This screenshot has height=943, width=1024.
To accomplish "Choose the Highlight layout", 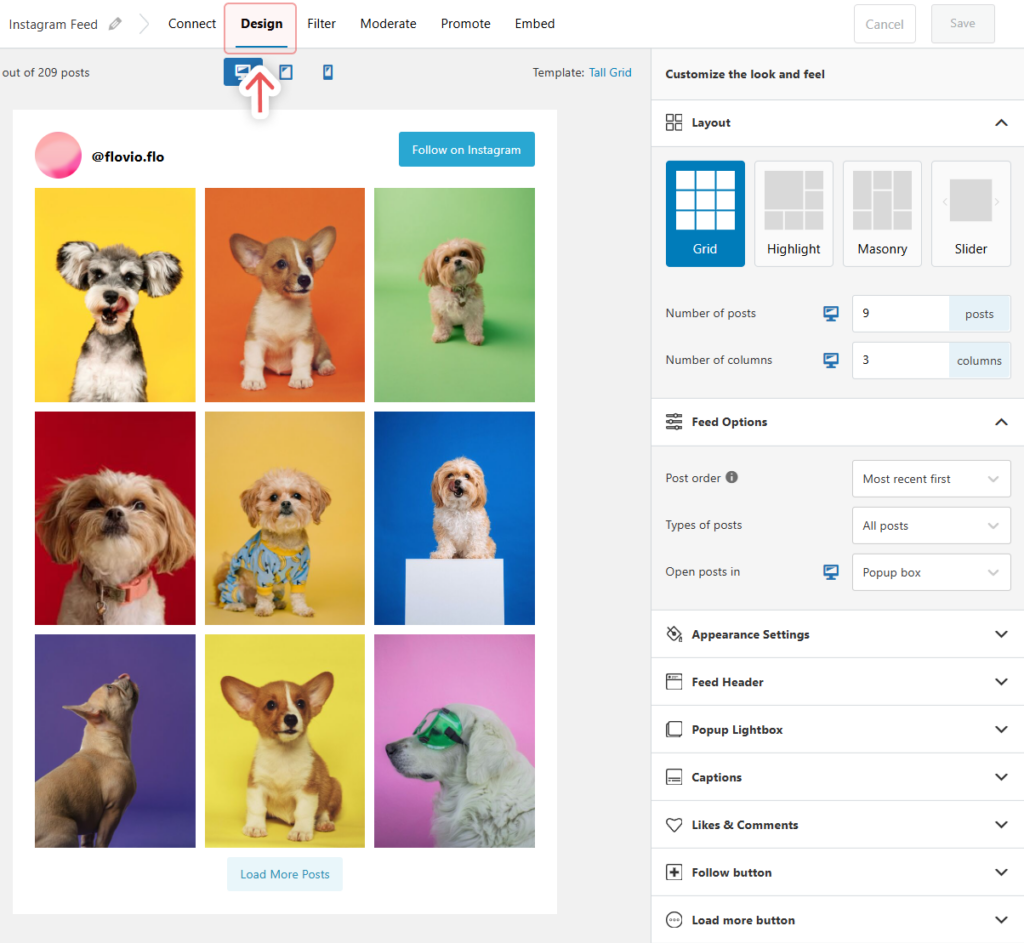I will coord(793,213).
